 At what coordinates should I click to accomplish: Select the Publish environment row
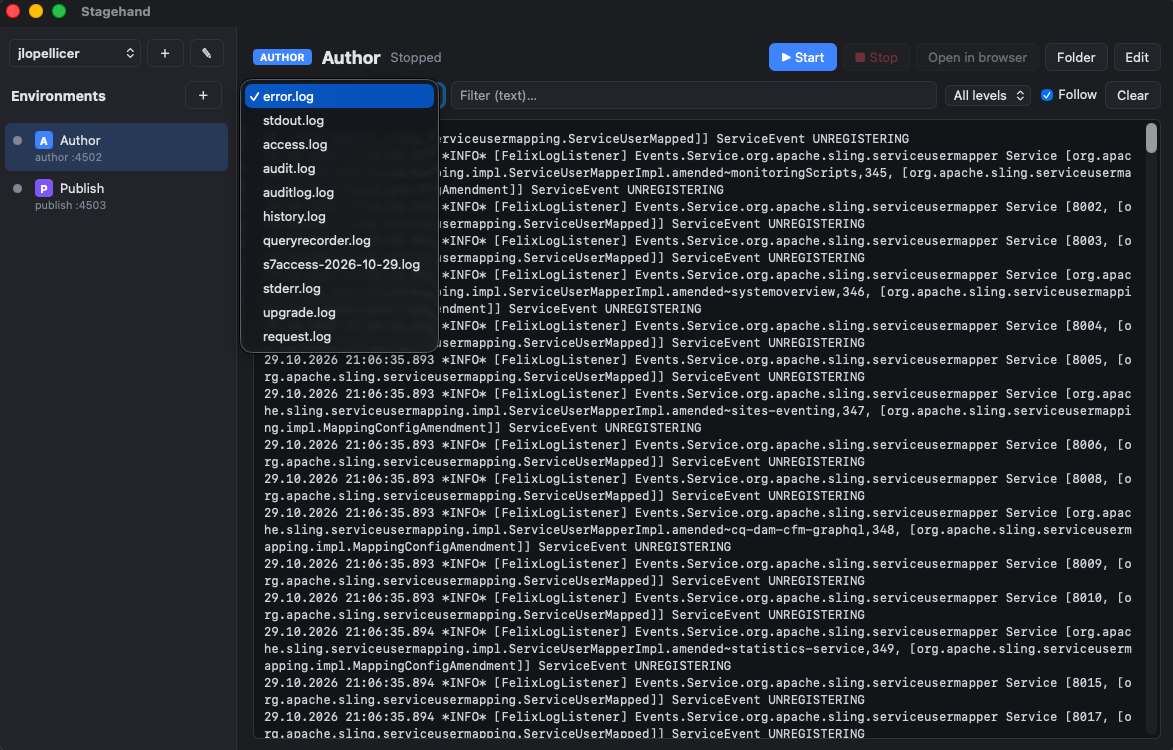117,196
